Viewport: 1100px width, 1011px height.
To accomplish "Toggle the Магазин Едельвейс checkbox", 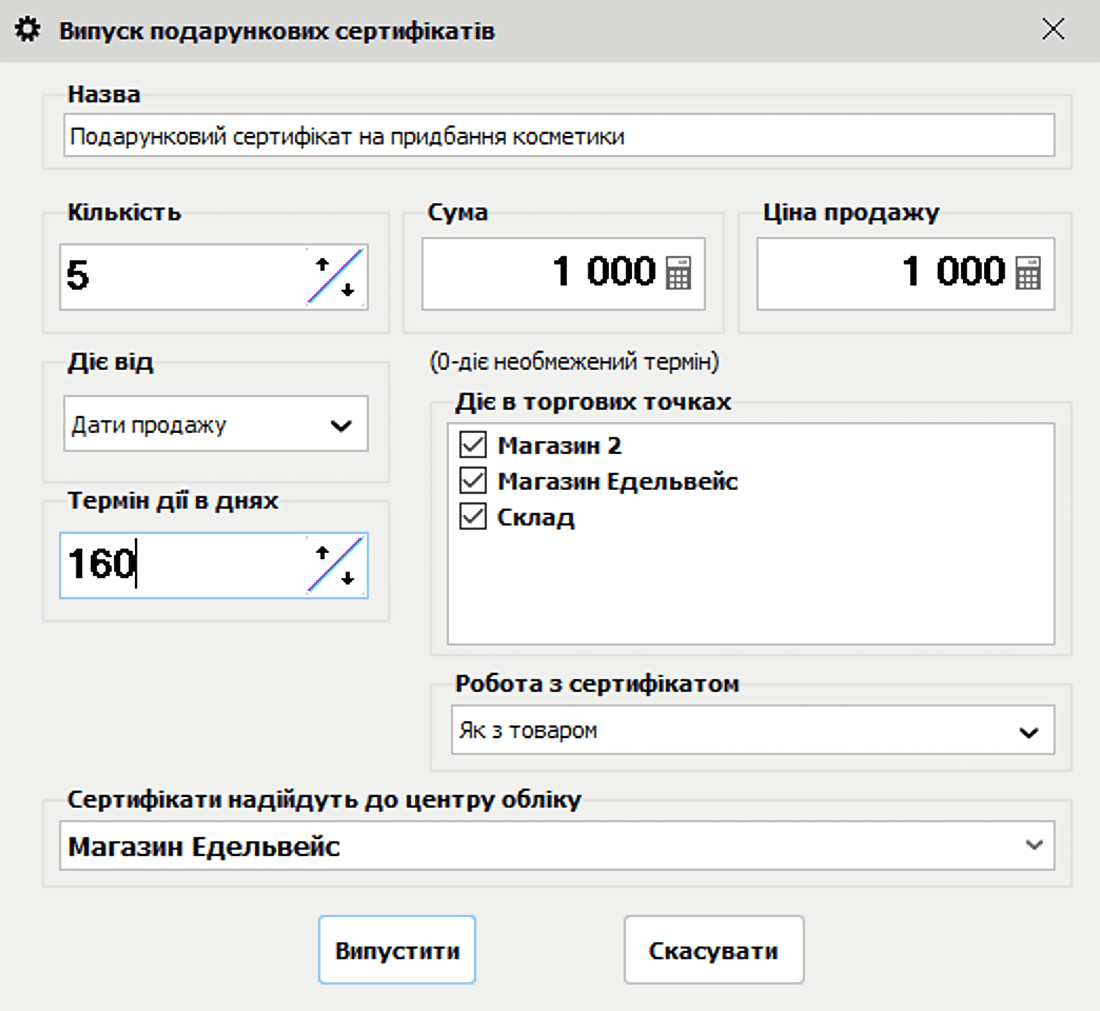I will point(472,482).
